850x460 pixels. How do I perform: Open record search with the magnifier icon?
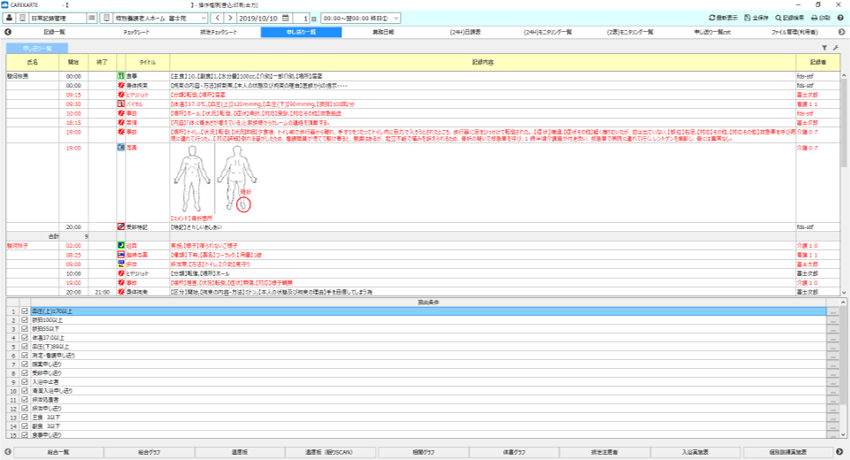[x=778, y=18]
